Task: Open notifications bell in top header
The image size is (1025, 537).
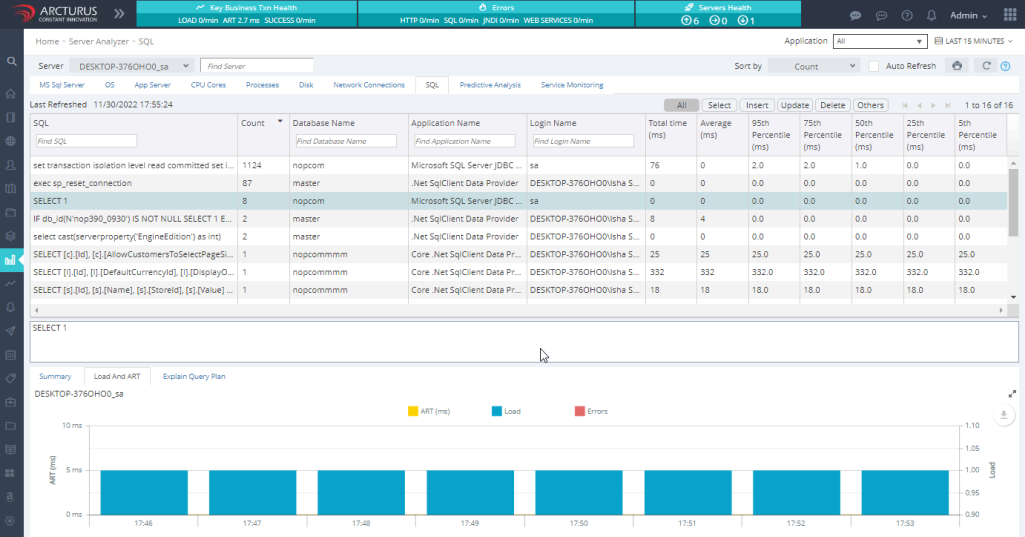Action: (932, 16)
